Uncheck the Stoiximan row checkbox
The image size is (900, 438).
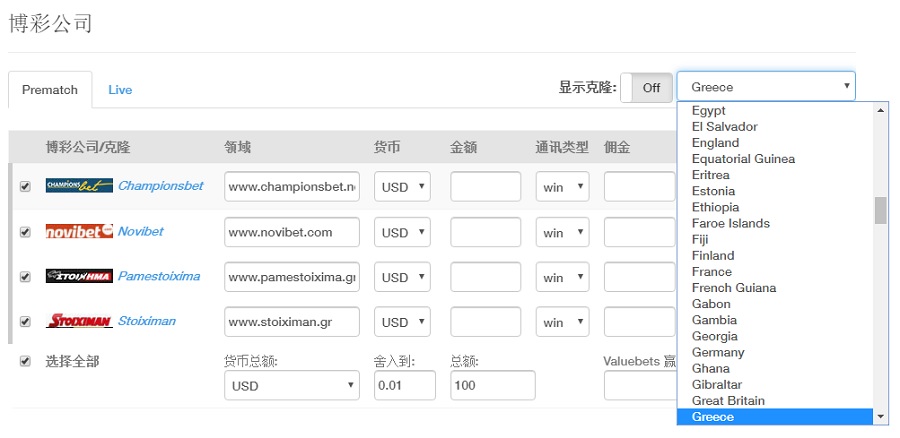tap(25, 321)
